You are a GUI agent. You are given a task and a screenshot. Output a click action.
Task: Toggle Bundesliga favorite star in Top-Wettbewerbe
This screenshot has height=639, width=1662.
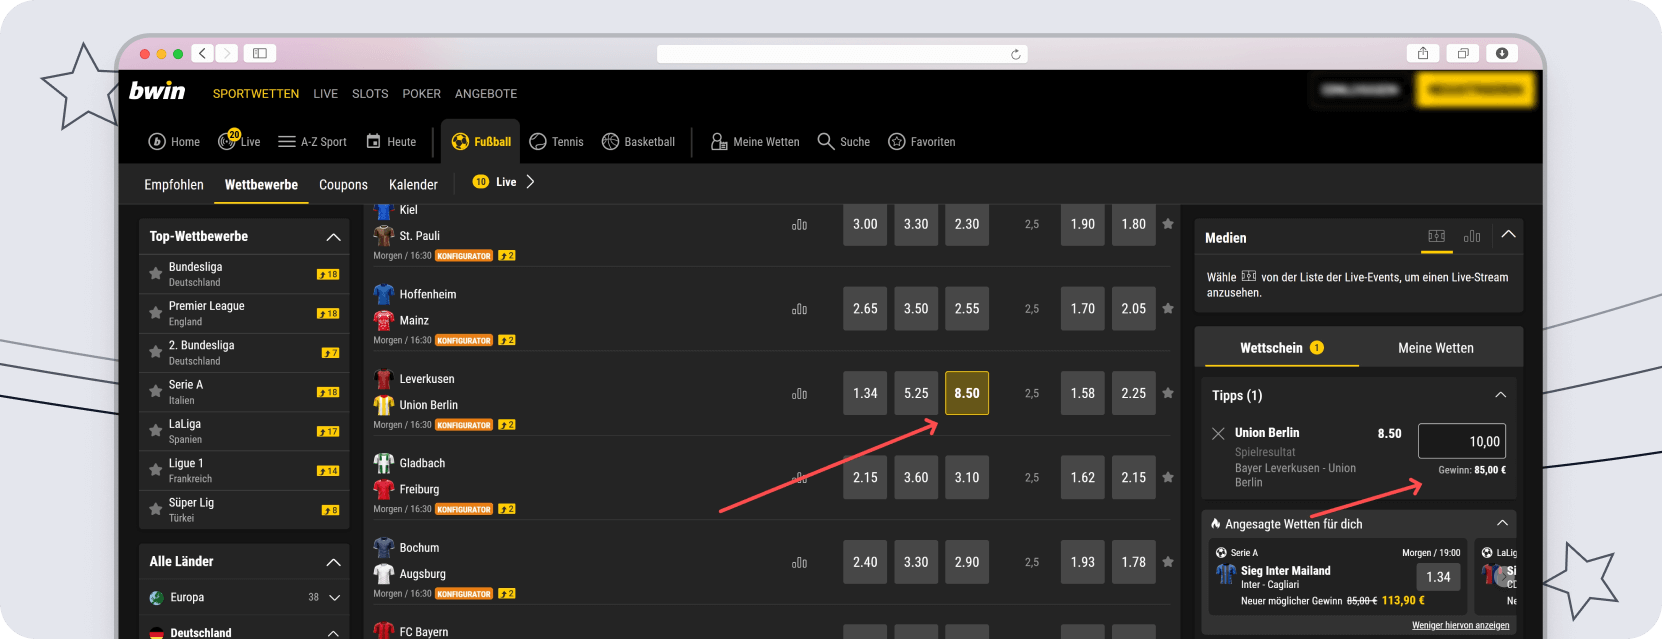click(156, 274)
